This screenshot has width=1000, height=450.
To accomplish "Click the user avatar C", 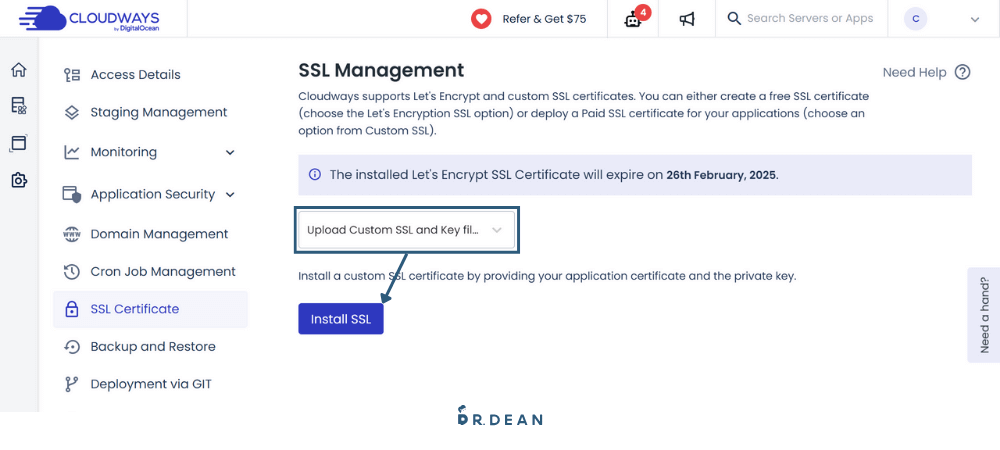I will pyautogui.click(x=916, y=19).
